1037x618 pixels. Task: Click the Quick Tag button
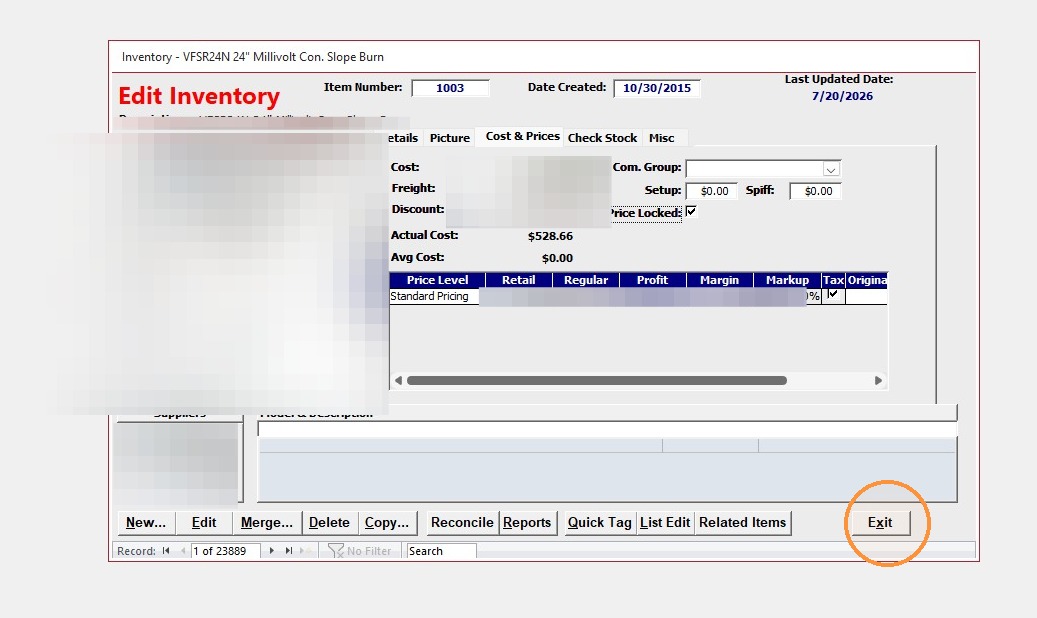click(x=600, y=523)
